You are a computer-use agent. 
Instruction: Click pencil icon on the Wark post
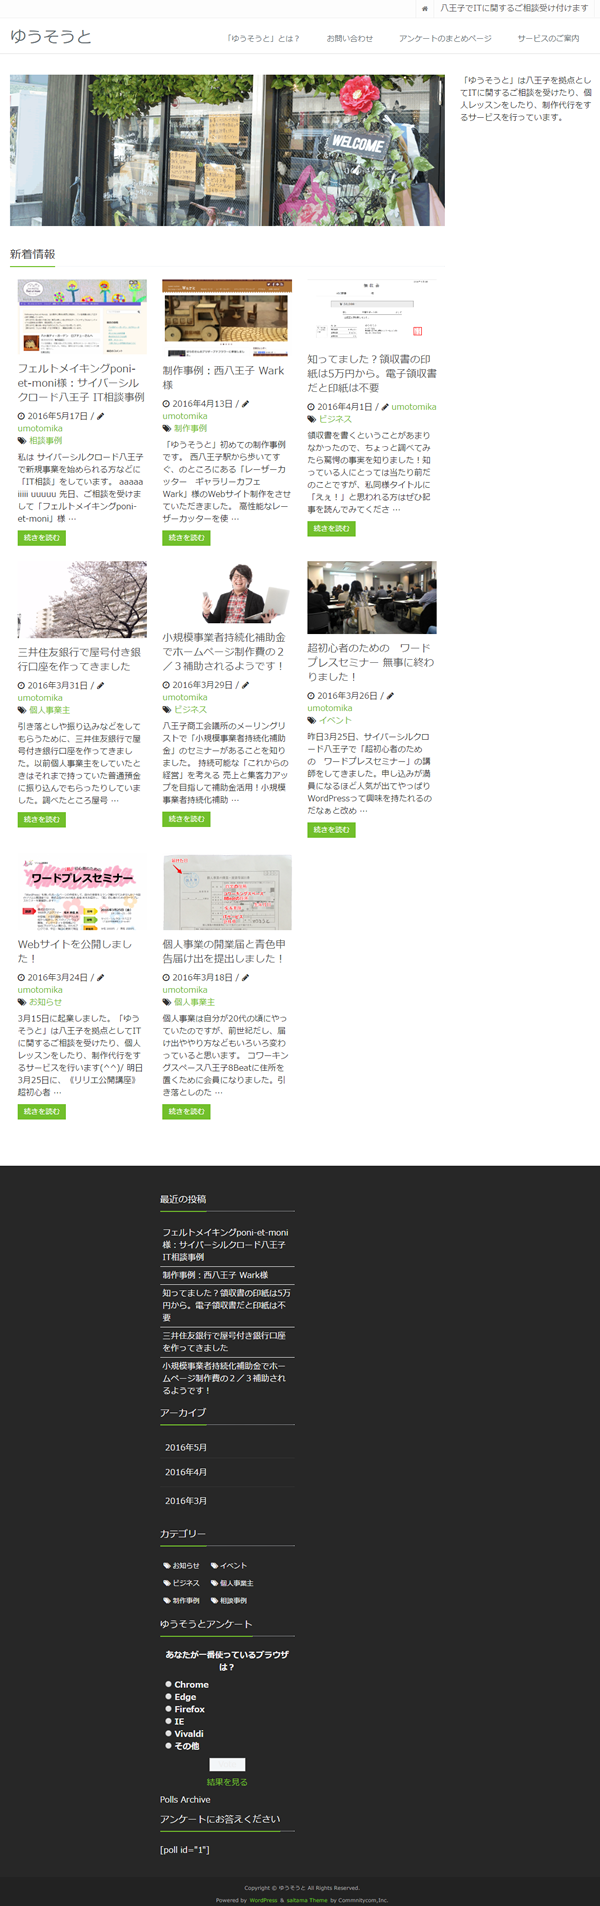tap(246, 404)
